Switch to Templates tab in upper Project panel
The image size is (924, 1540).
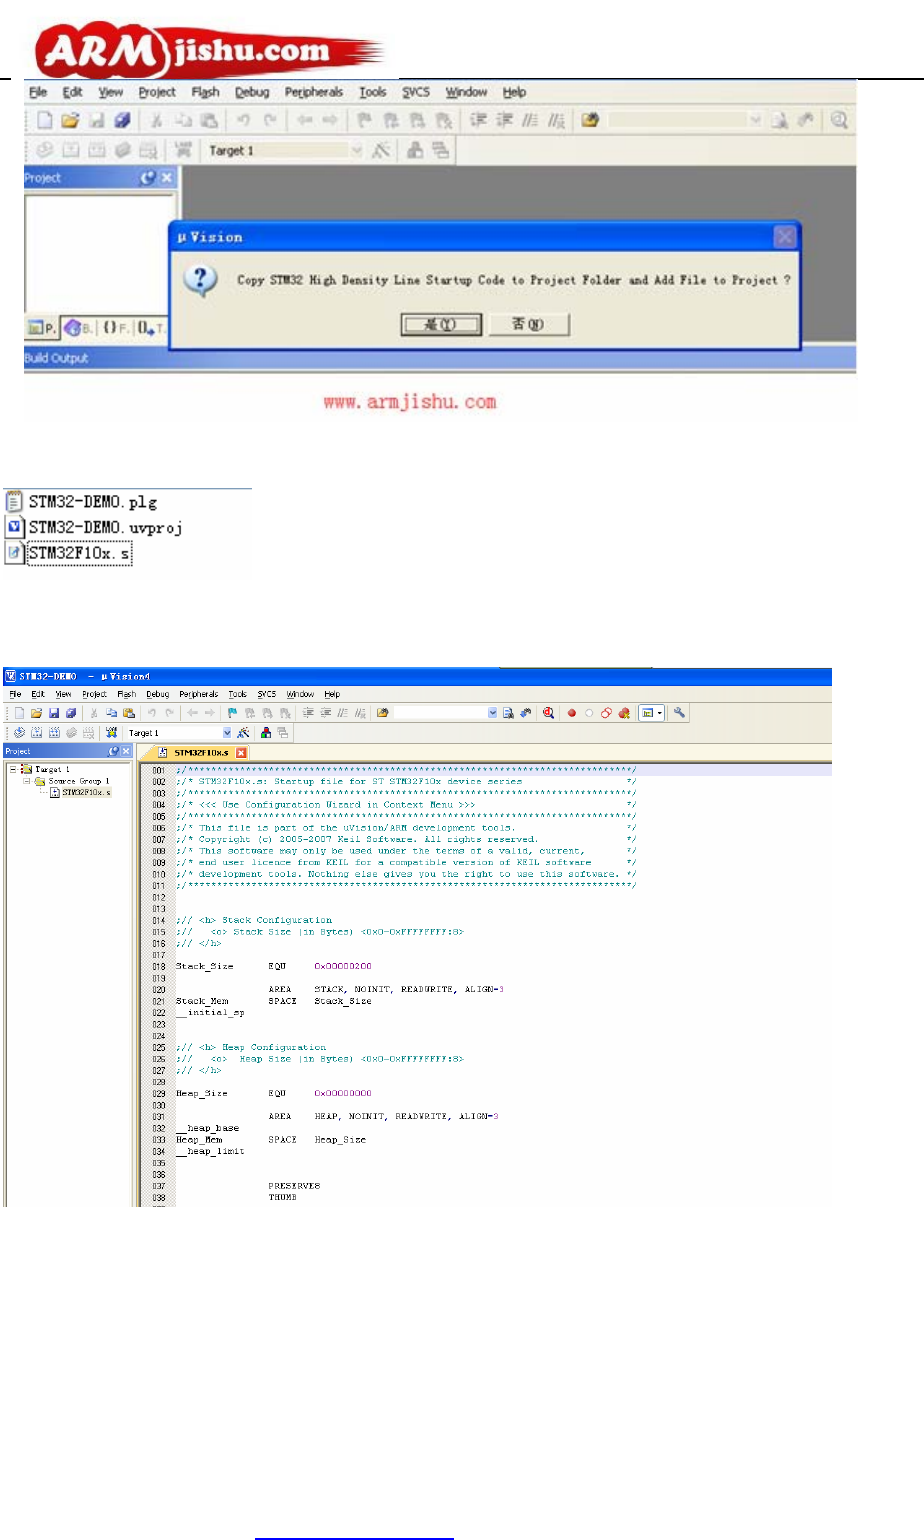pos(151,327)
